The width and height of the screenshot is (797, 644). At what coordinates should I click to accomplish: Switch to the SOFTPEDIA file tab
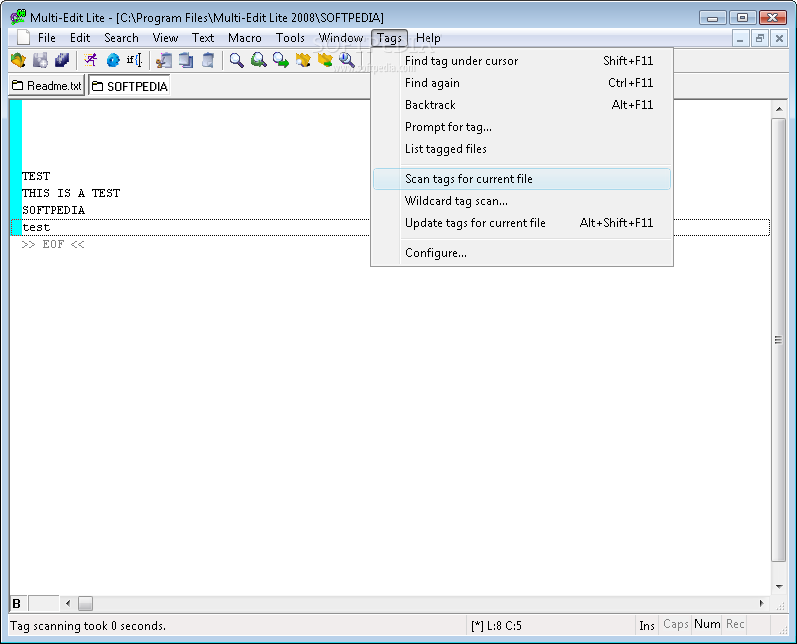pos(130,86)
